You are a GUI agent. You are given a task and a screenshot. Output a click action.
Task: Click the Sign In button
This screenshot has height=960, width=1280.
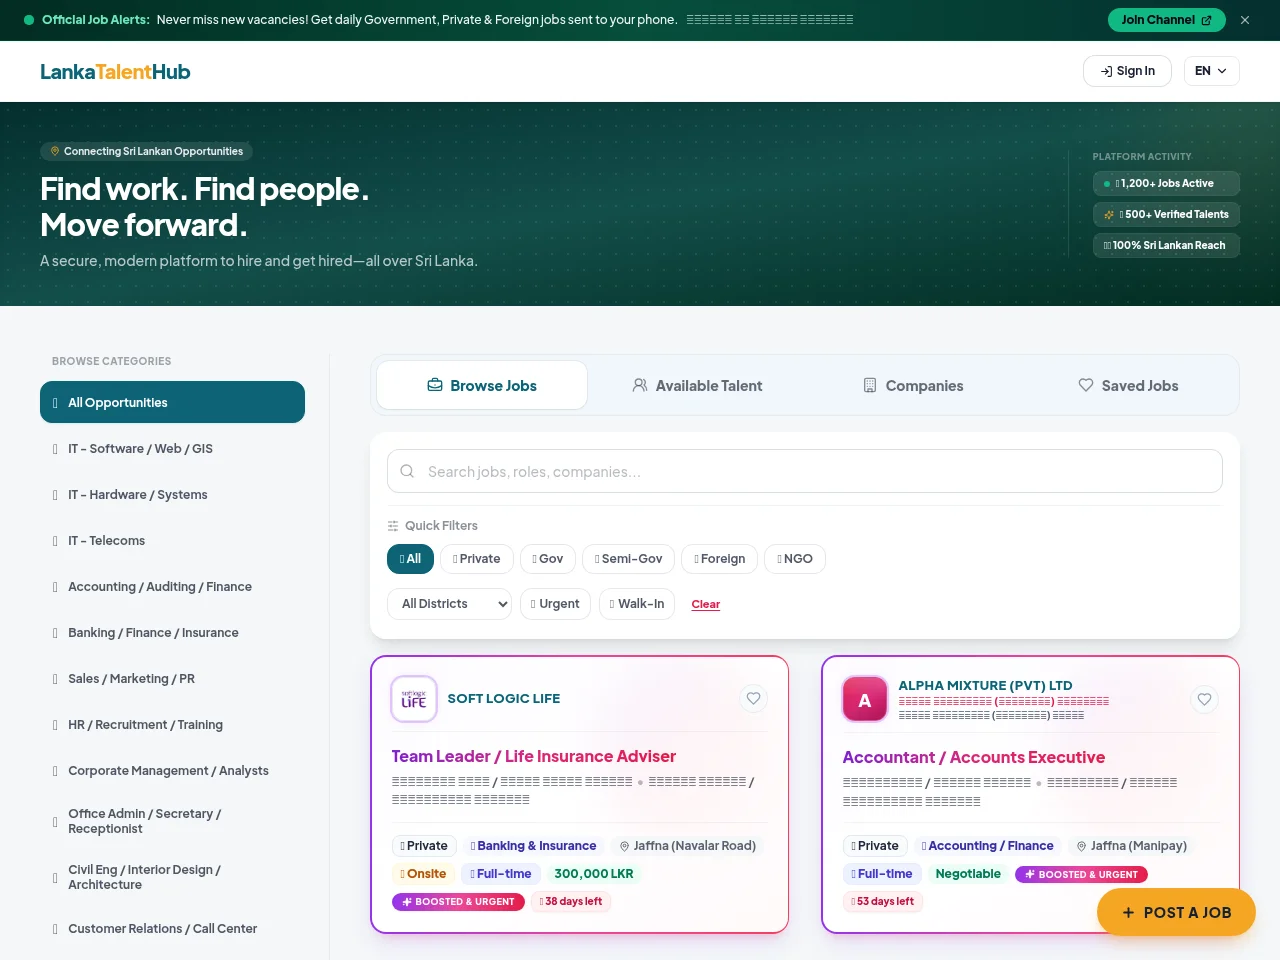[1127, 71]
